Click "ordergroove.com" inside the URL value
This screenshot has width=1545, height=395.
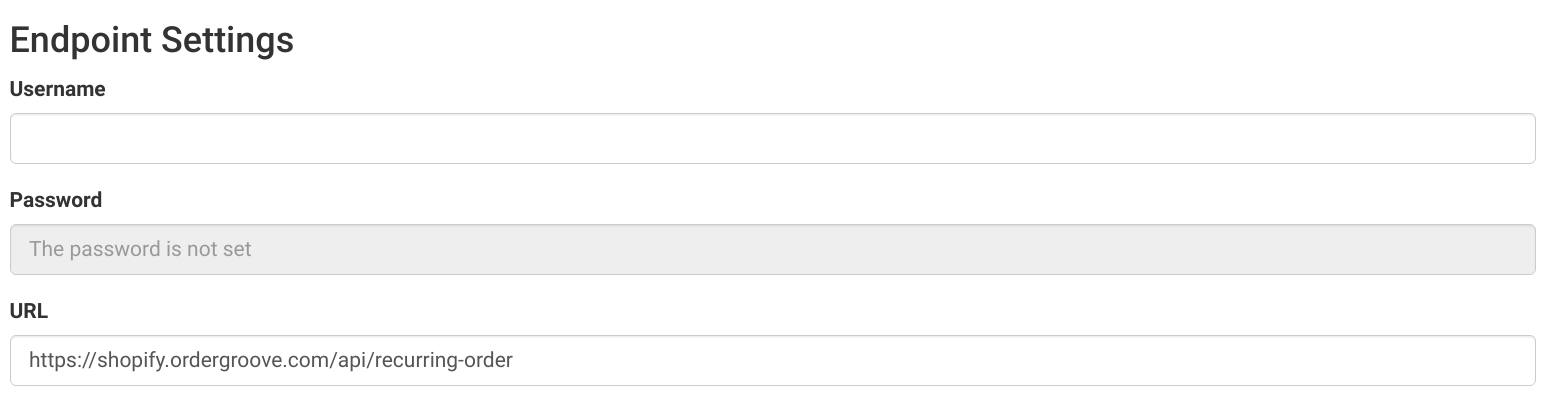[x=250, y=360]
